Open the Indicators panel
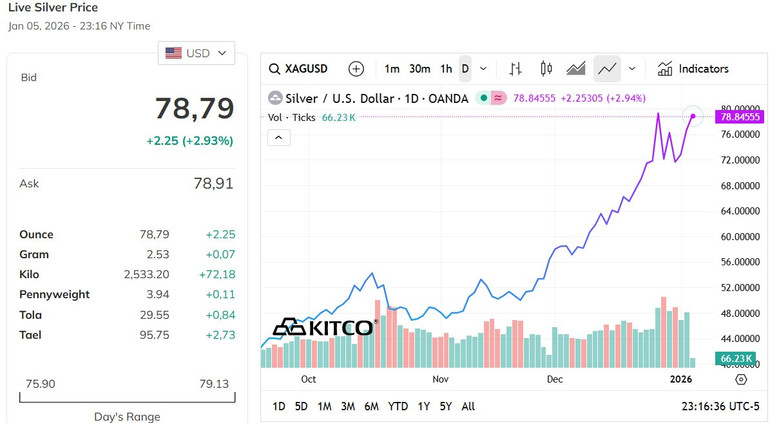This screenshot has width=770, height=423. [693, 69]
